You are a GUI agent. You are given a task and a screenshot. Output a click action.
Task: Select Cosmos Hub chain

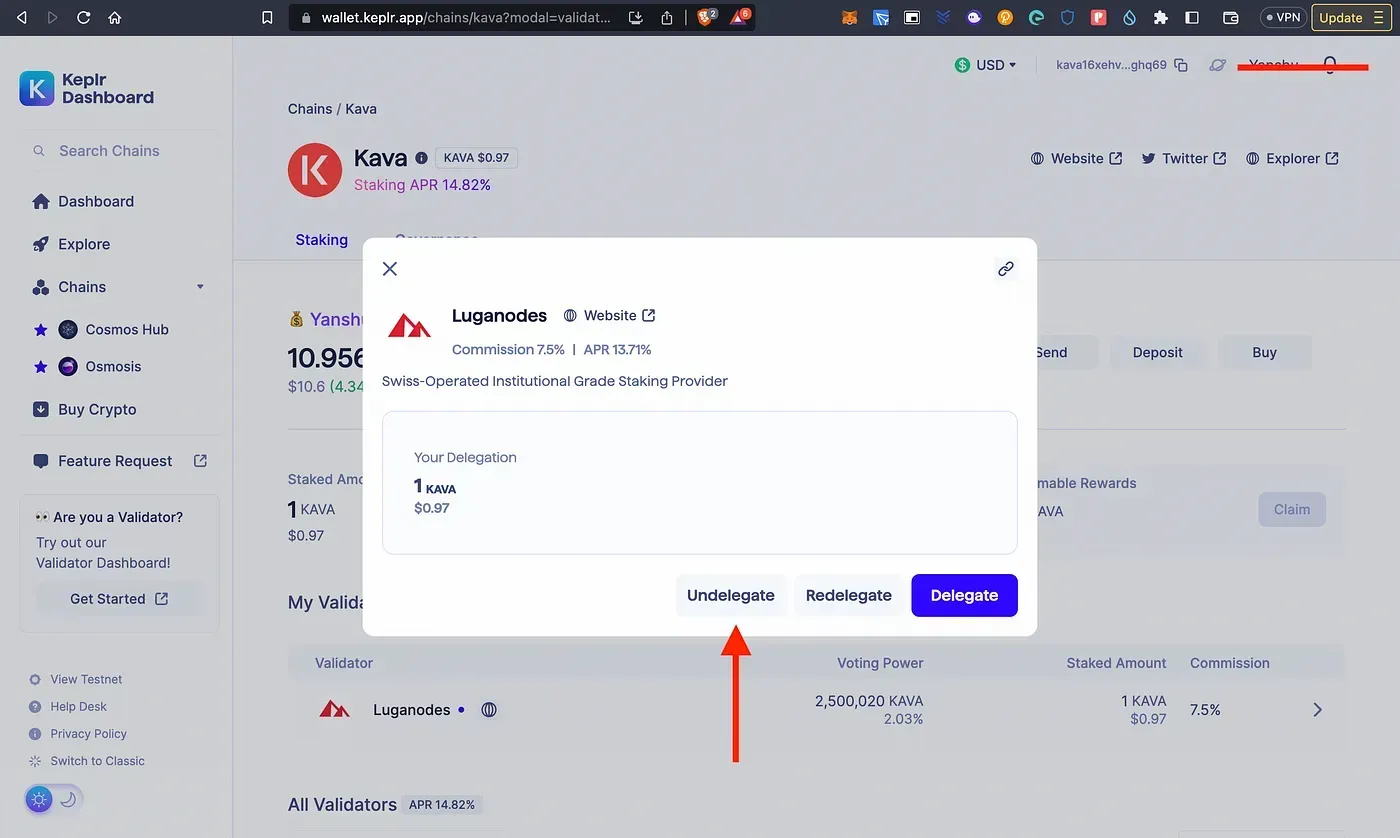pos(113,330)
